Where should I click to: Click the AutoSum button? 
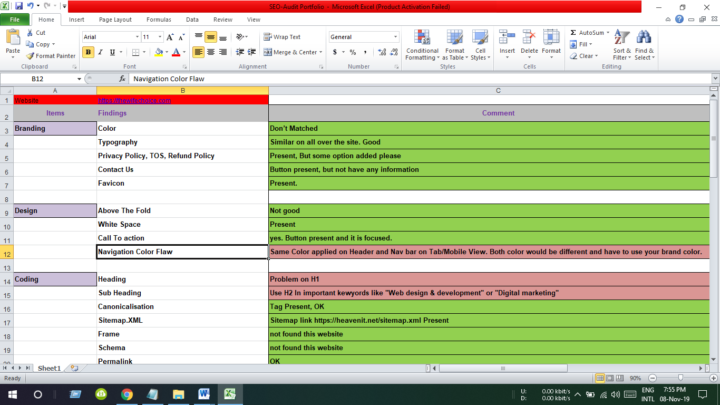coord(588,32)
